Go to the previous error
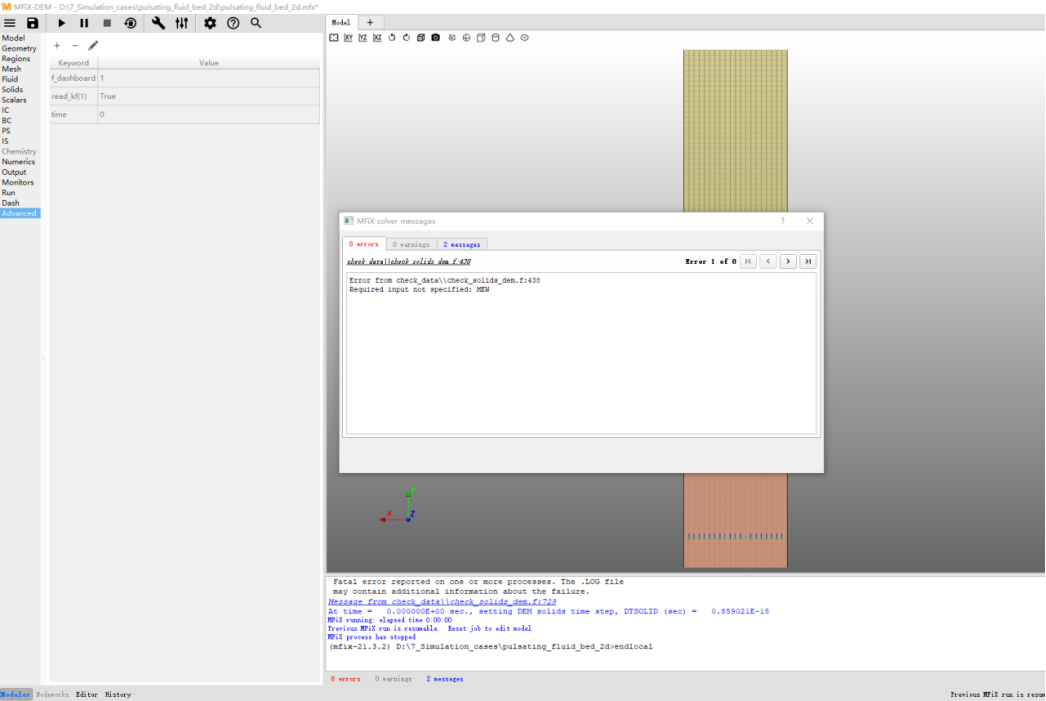 tap(768, 261)
